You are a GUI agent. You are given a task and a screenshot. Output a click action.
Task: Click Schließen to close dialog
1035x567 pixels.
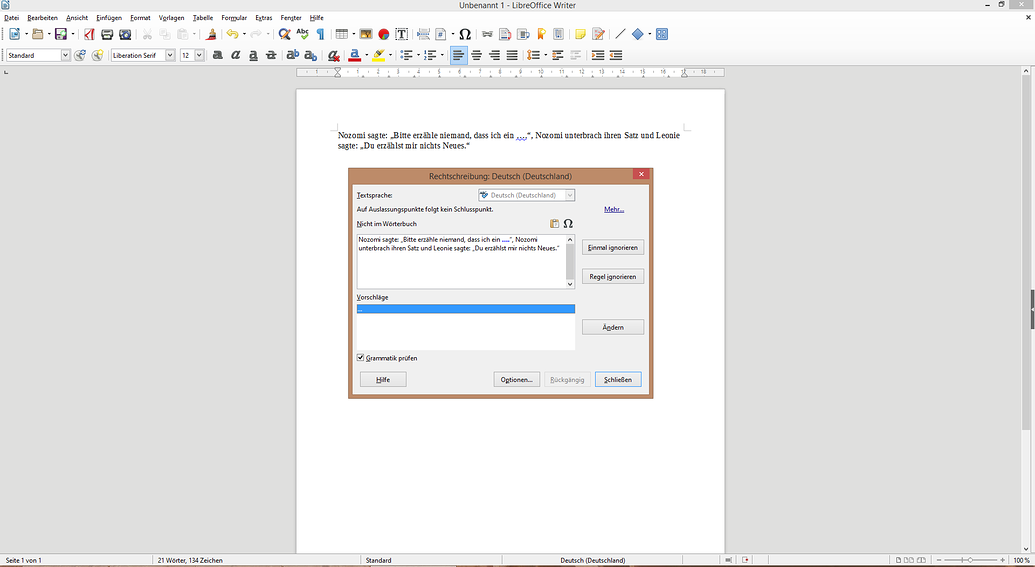[618, 380]
